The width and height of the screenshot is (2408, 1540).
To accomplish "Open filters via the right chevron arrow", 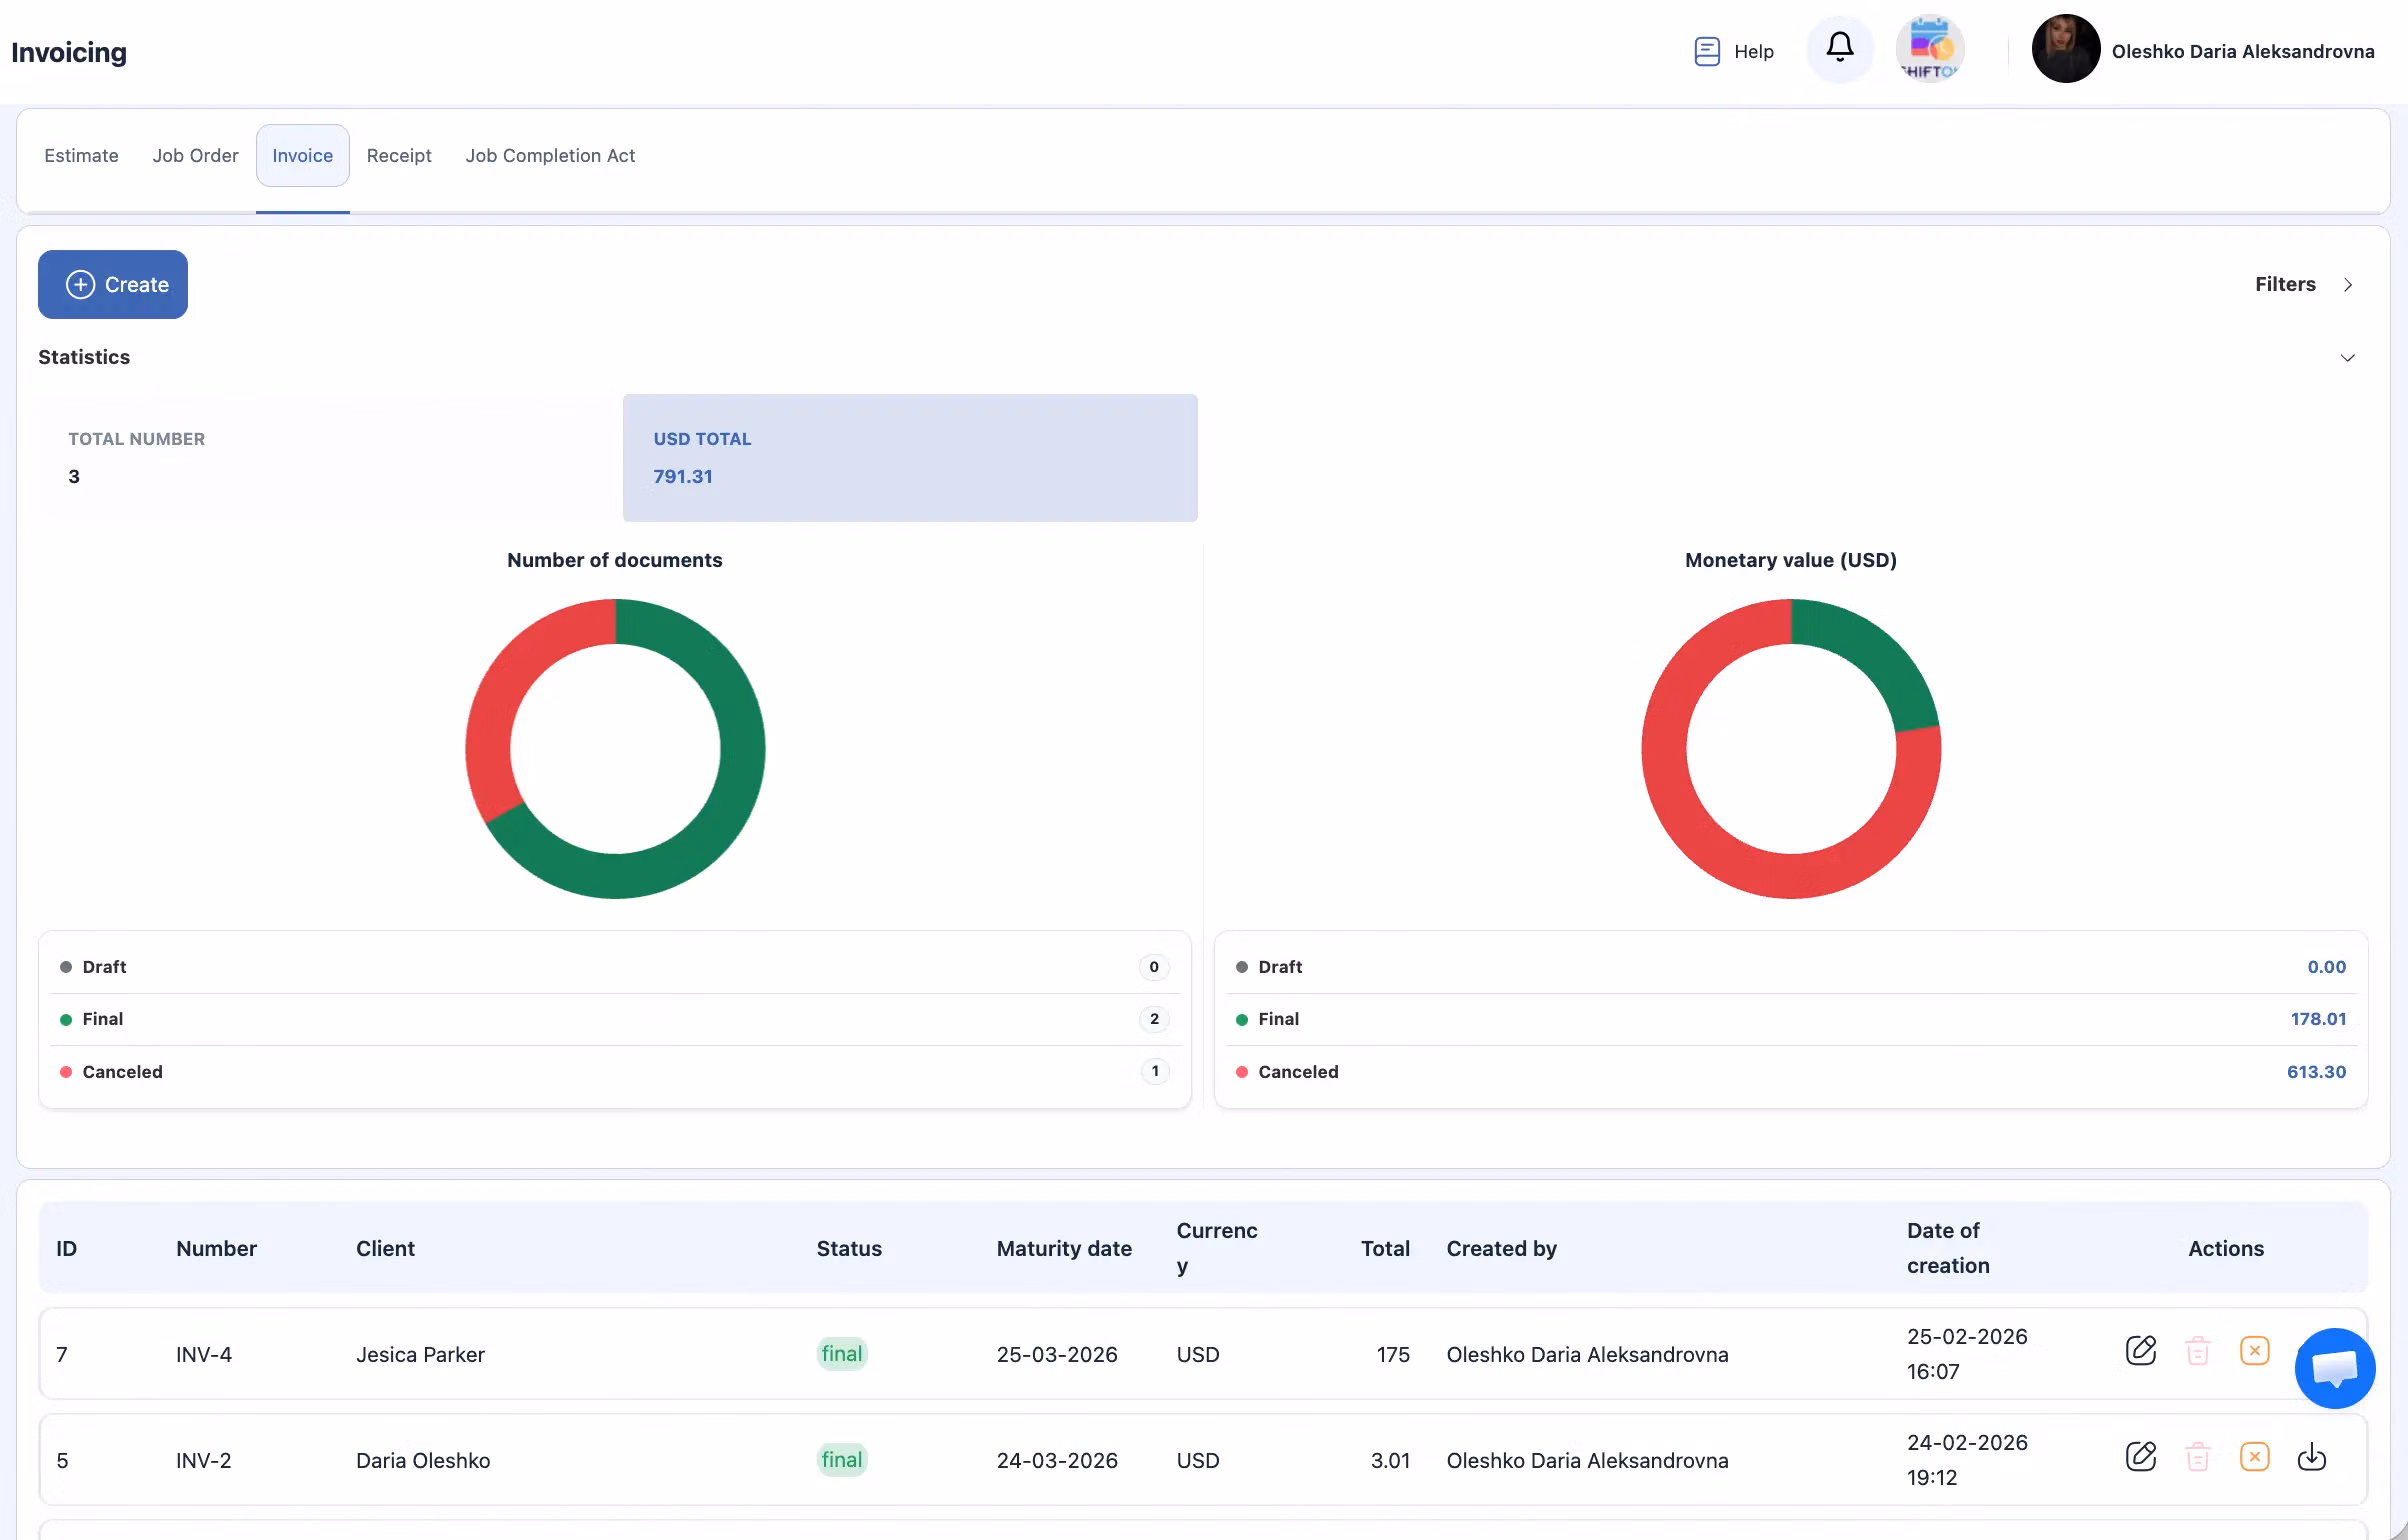I will (2348, 284).
